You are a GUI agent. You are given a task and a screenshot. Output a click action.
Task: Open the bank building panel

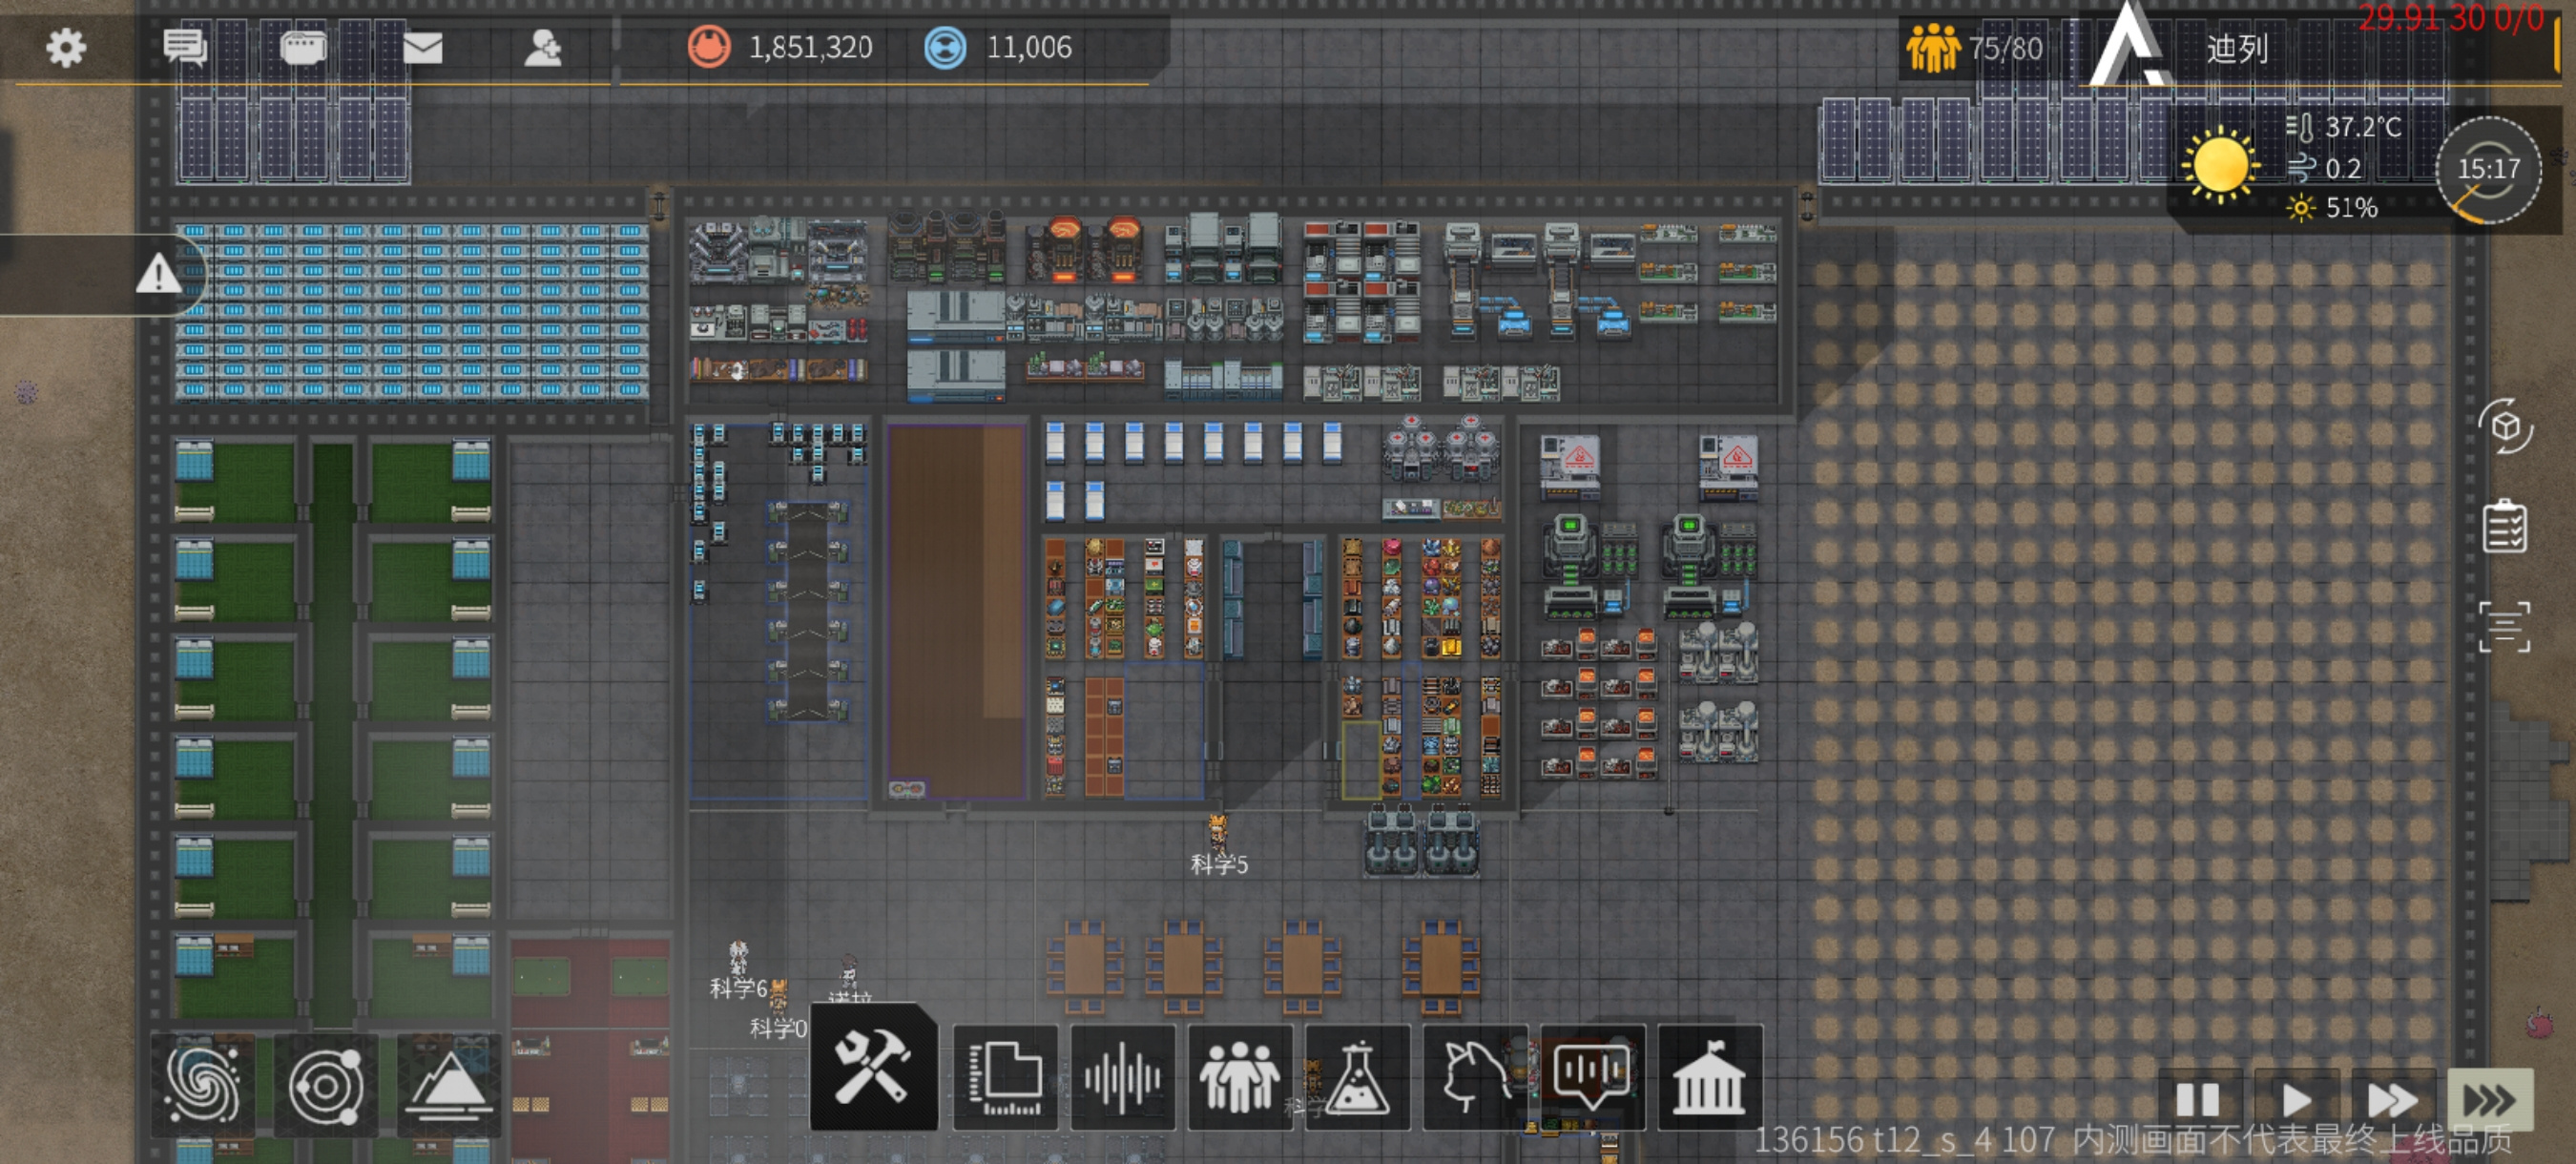pos(1710,1077)
